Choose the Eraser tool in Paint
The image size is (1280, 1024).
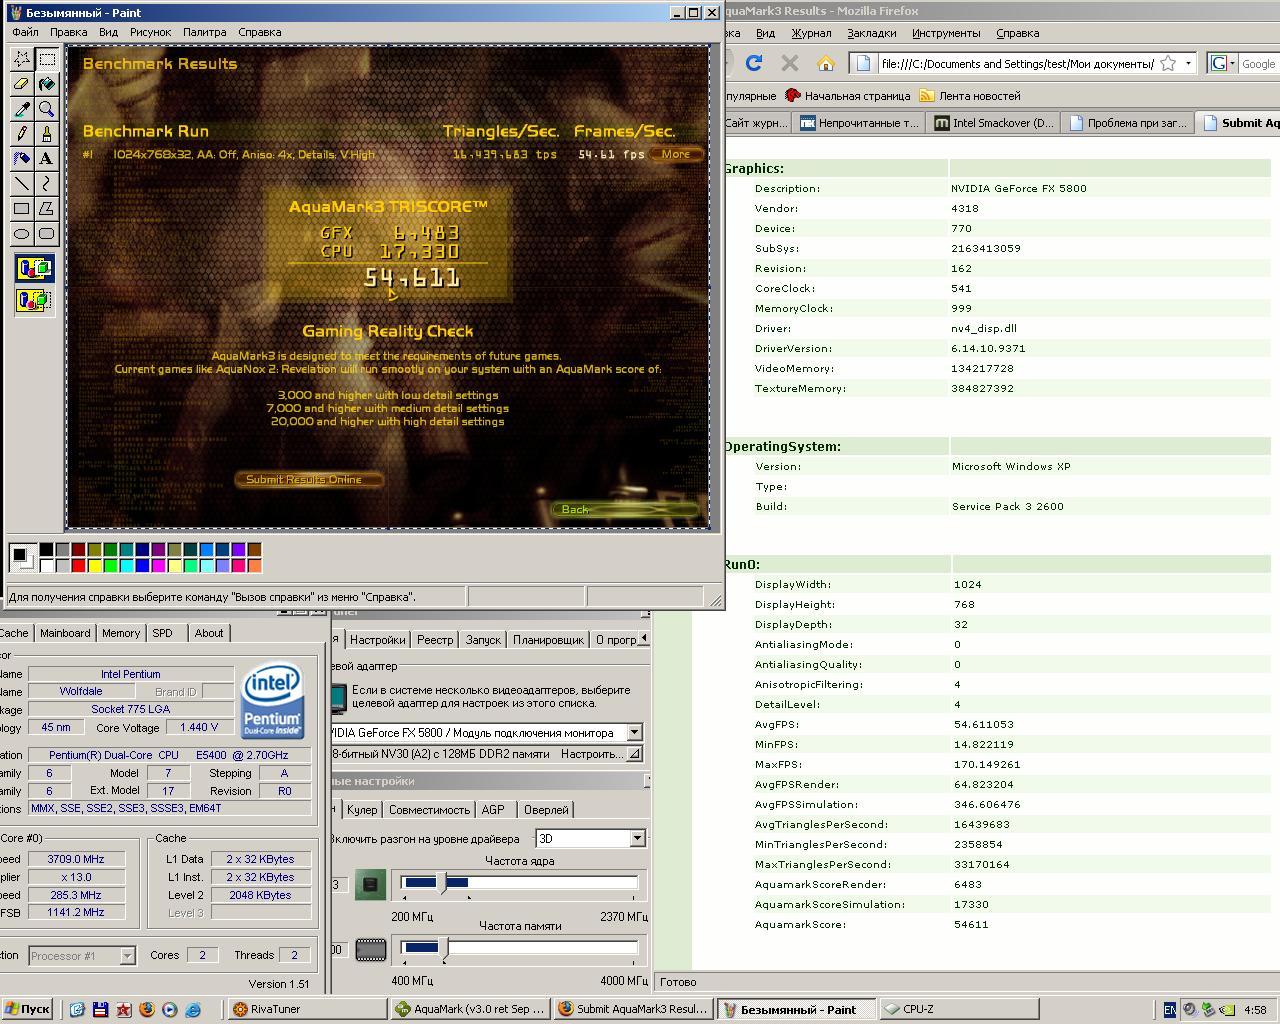click(x=22, y=84)
